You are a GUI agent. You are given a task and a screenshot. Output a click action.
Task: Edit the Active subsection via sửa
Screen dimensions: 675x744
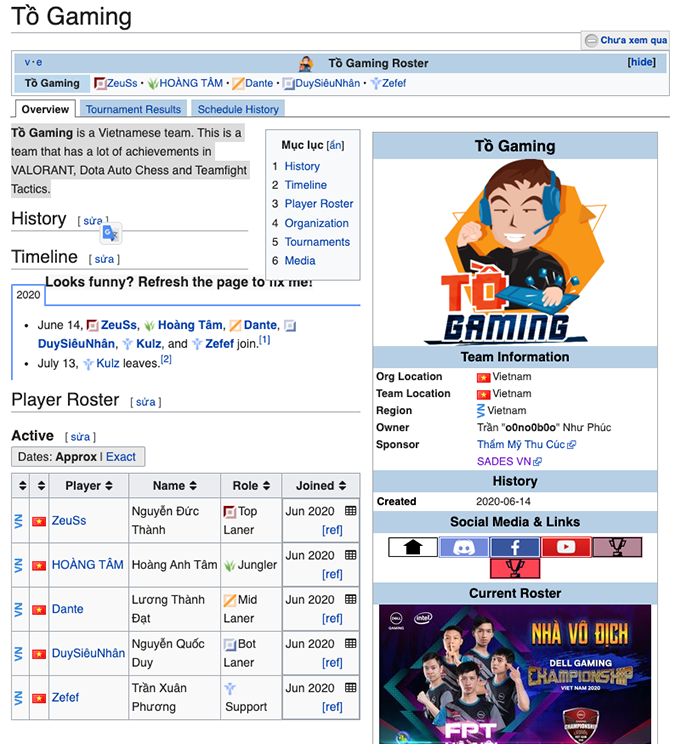pyautogui.click(x=80, y=437)
